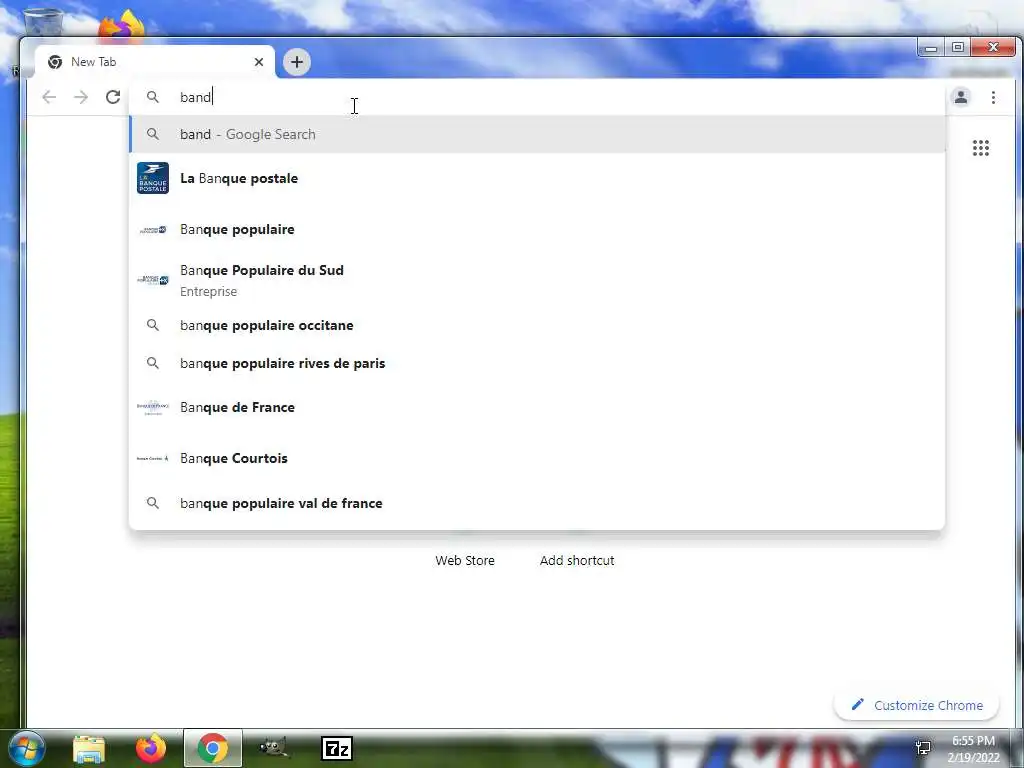The width and height of the screenshot is (1024, 768).
Task: Click Banque populaire logo thumbnail
Action: [x=153, y=229]
